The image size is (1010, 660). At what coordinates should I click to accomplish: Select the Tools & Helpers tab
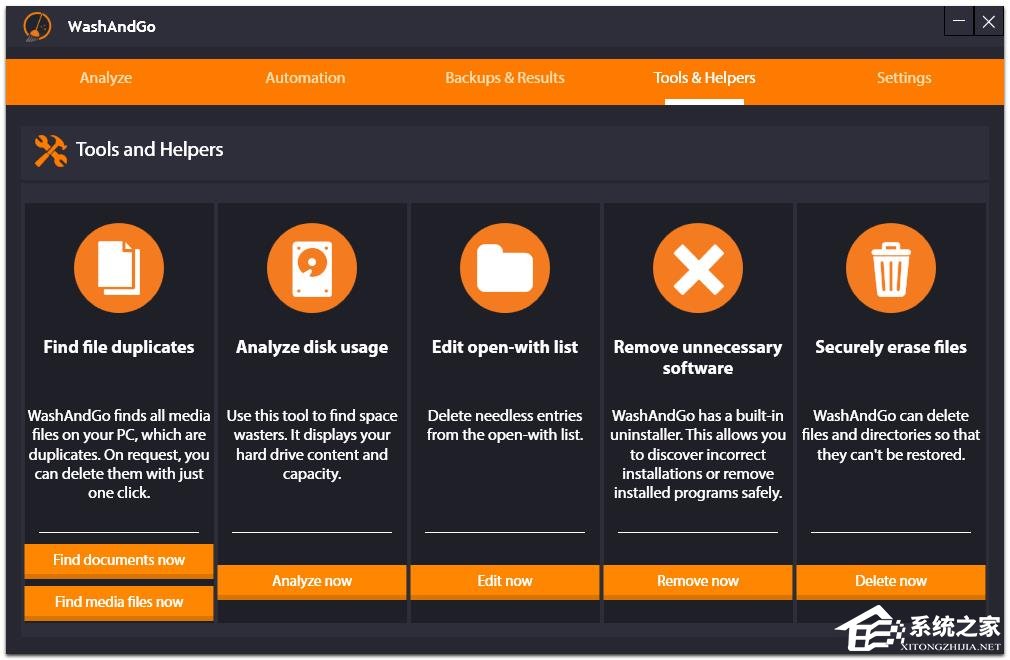click(705, 78)
